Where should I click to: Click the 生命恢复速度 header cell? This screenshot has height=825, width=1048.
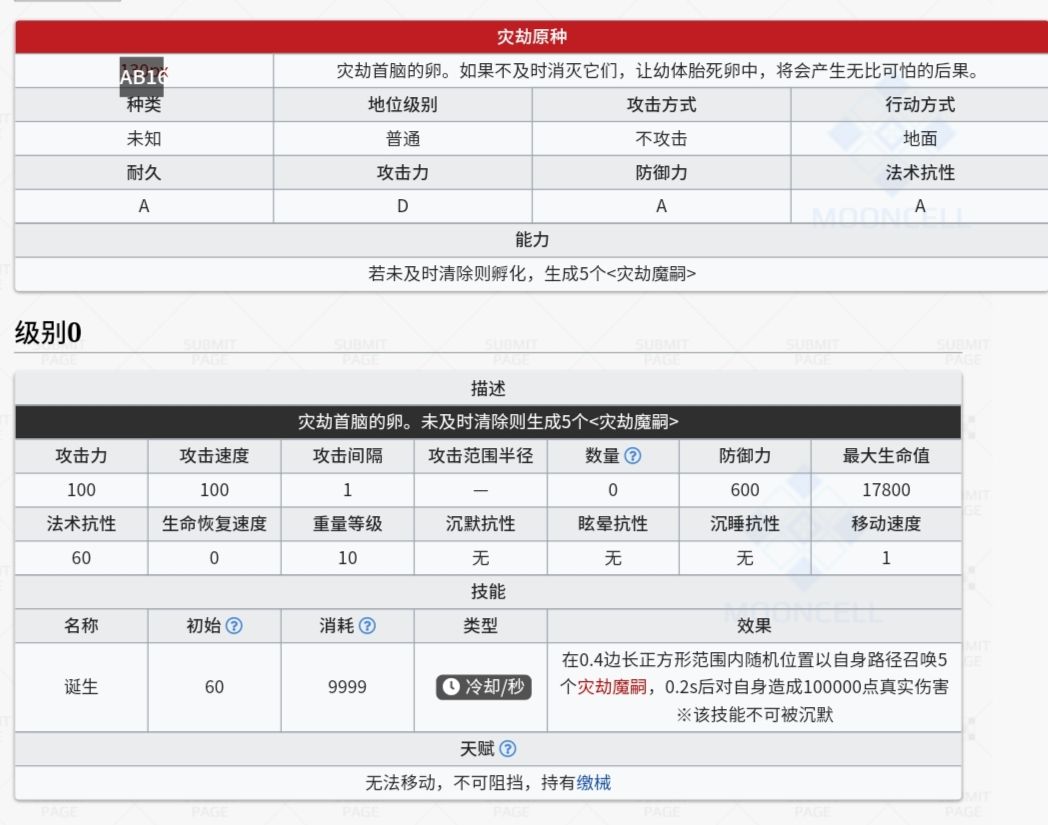click(214, 523)
